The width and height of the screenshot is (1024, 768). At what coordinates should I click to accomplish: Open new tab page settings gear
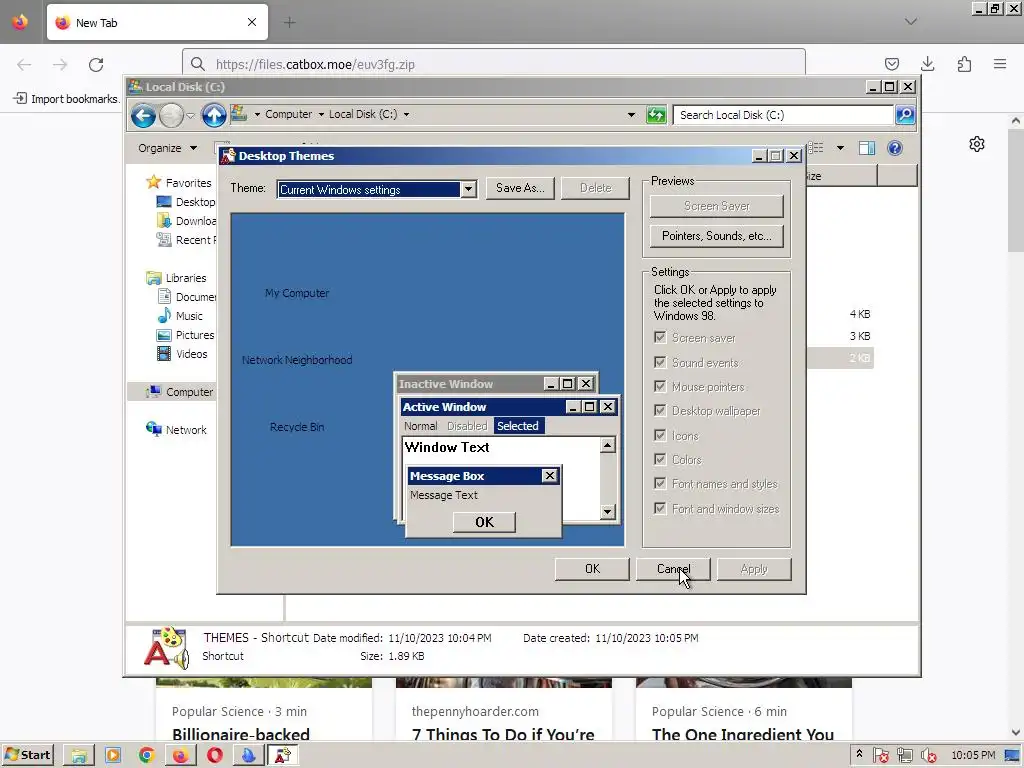tap(976, 144)
